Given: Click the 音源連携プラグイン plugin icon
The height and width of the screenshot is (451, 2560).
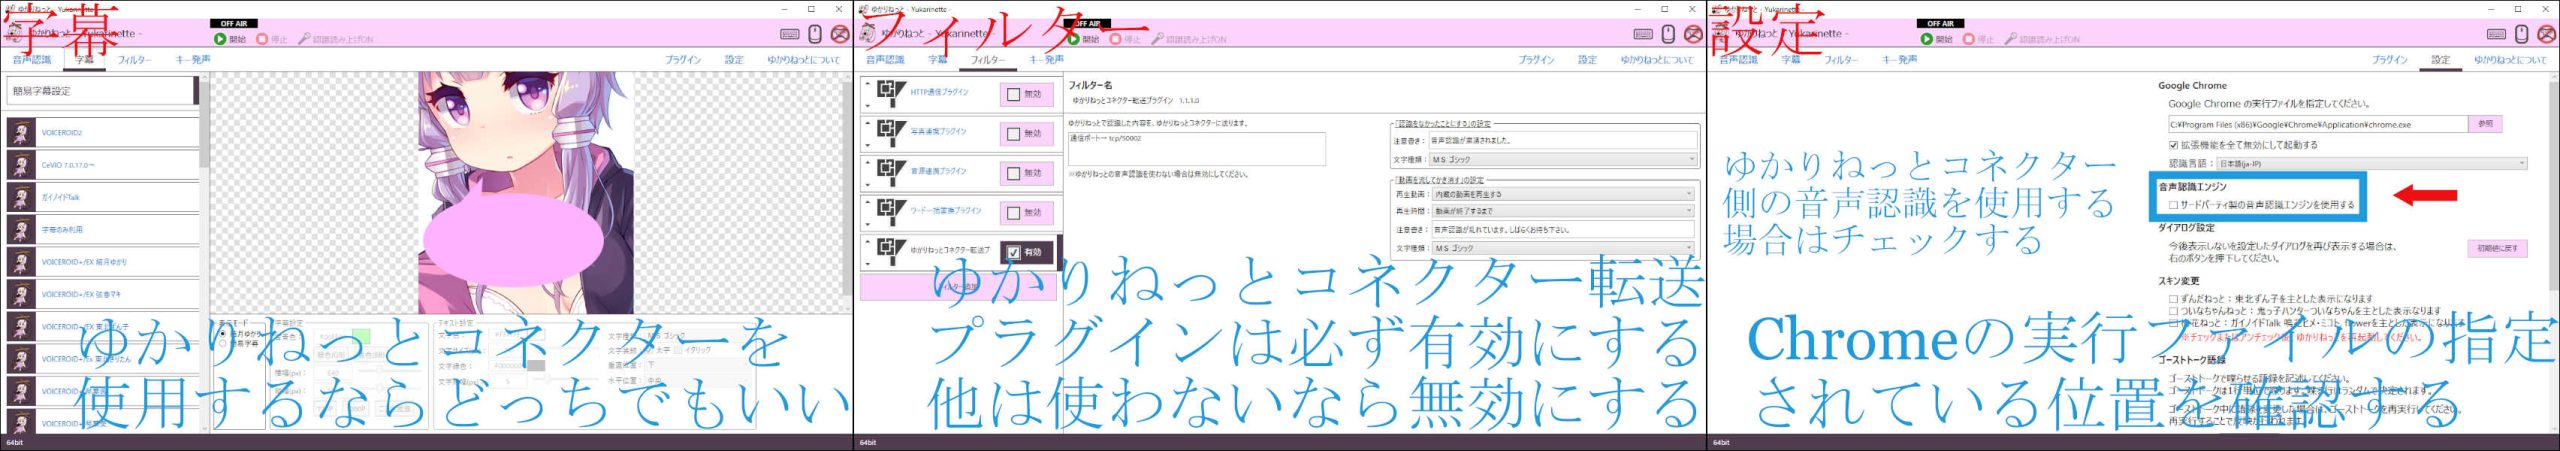Looking at the screenshot, I should pyautogui.click(x=890, y=172).
